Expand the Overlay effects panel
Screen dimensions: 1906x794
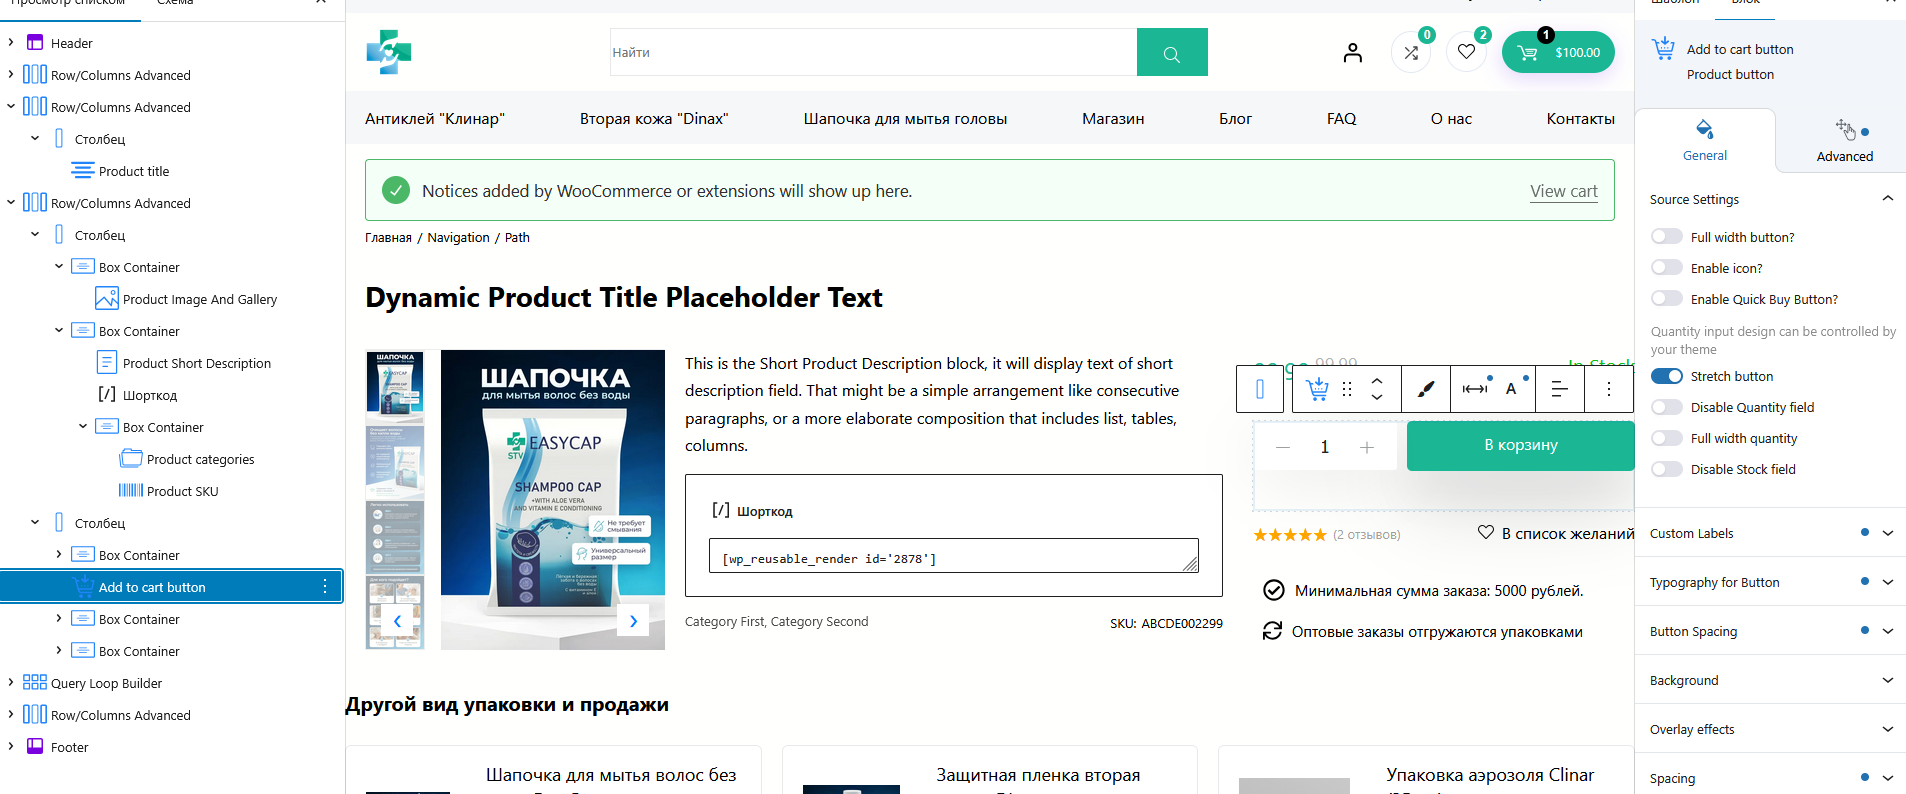[1888, 729]
